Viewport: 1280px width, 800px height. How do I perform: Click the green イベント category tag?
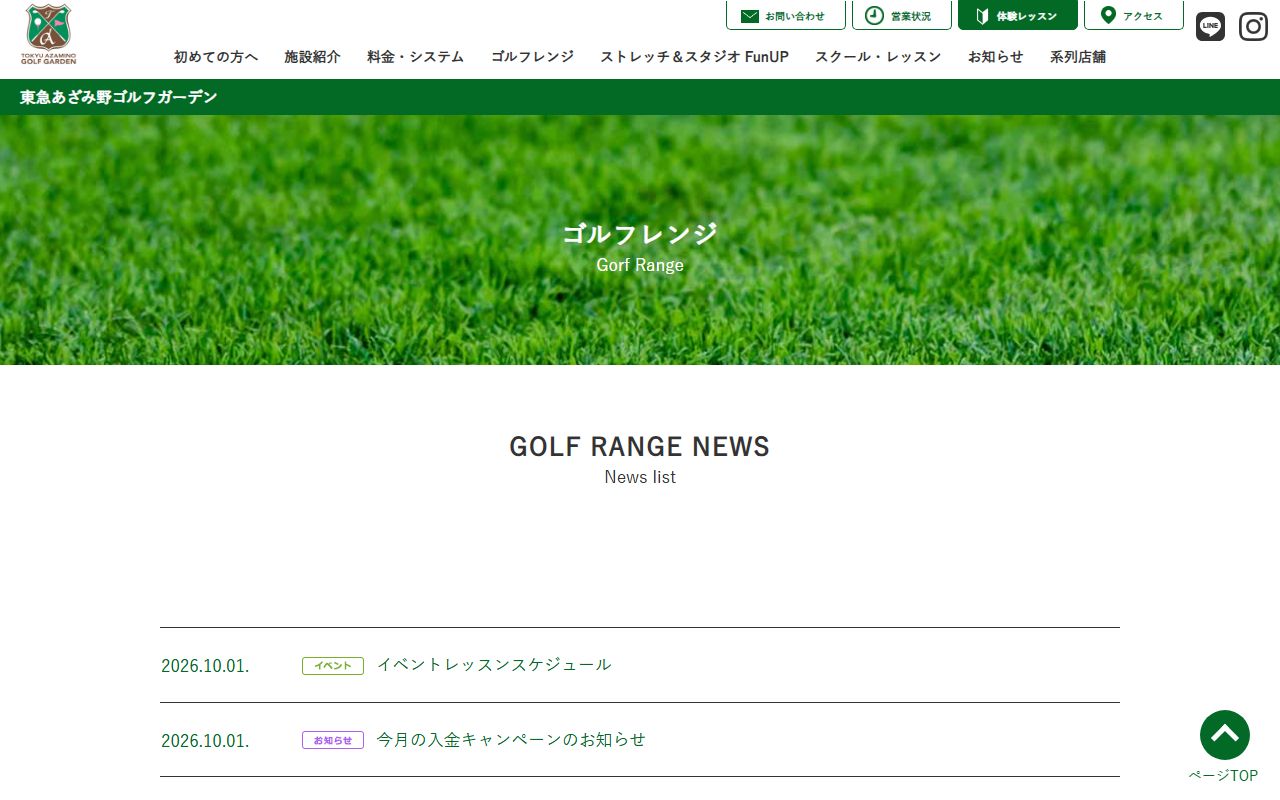[x=333, y=666]
